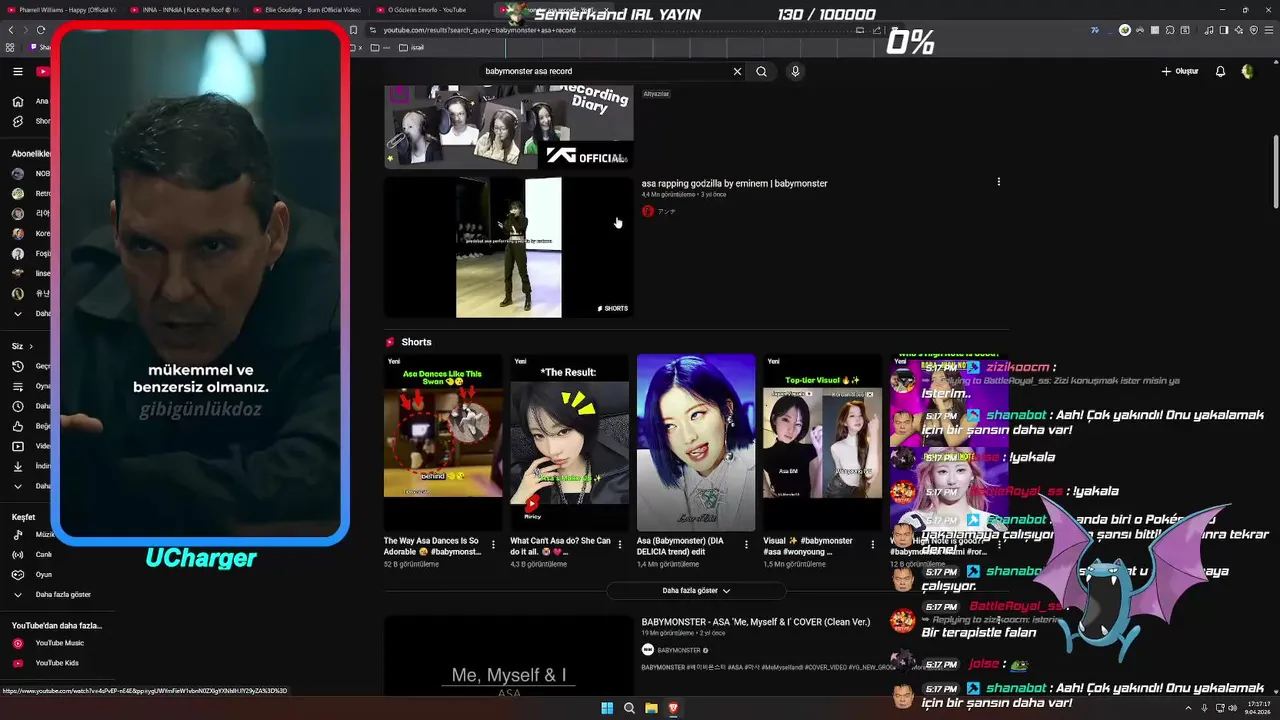Play The Way Asa Dances short thumbnail
This screenshot has height=720, width=1280.
pos(443,442)
